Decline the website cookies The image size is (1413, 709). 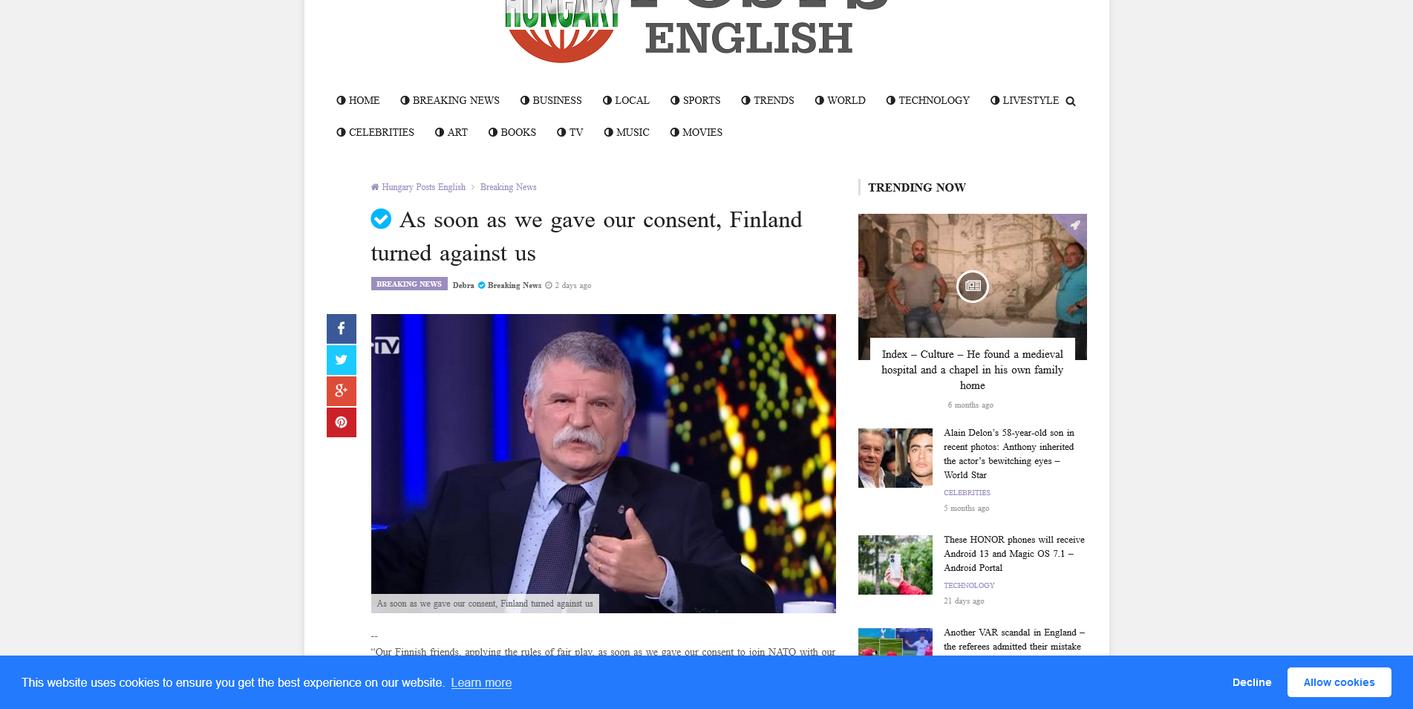pos(1252,682)
